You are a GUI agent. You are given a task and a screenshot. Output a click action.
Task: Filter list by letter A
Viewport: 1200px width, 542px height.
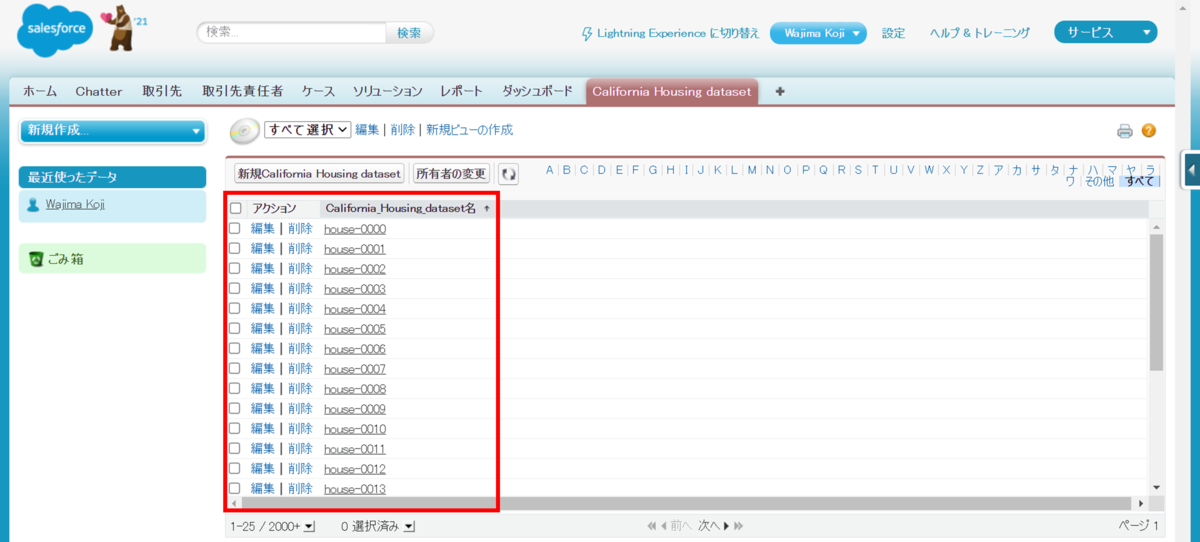[549, 170]
